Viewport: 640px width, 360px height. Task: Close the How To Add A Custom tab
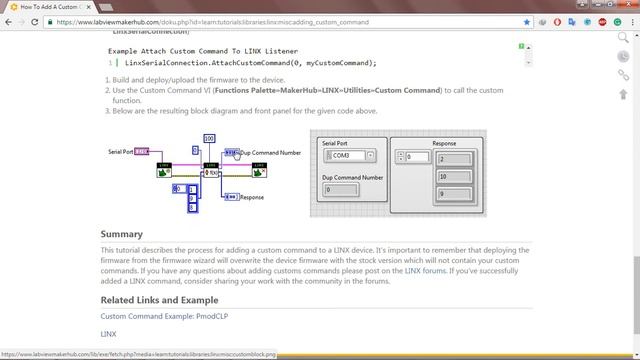pyautogui.click(x=88, y=7)
